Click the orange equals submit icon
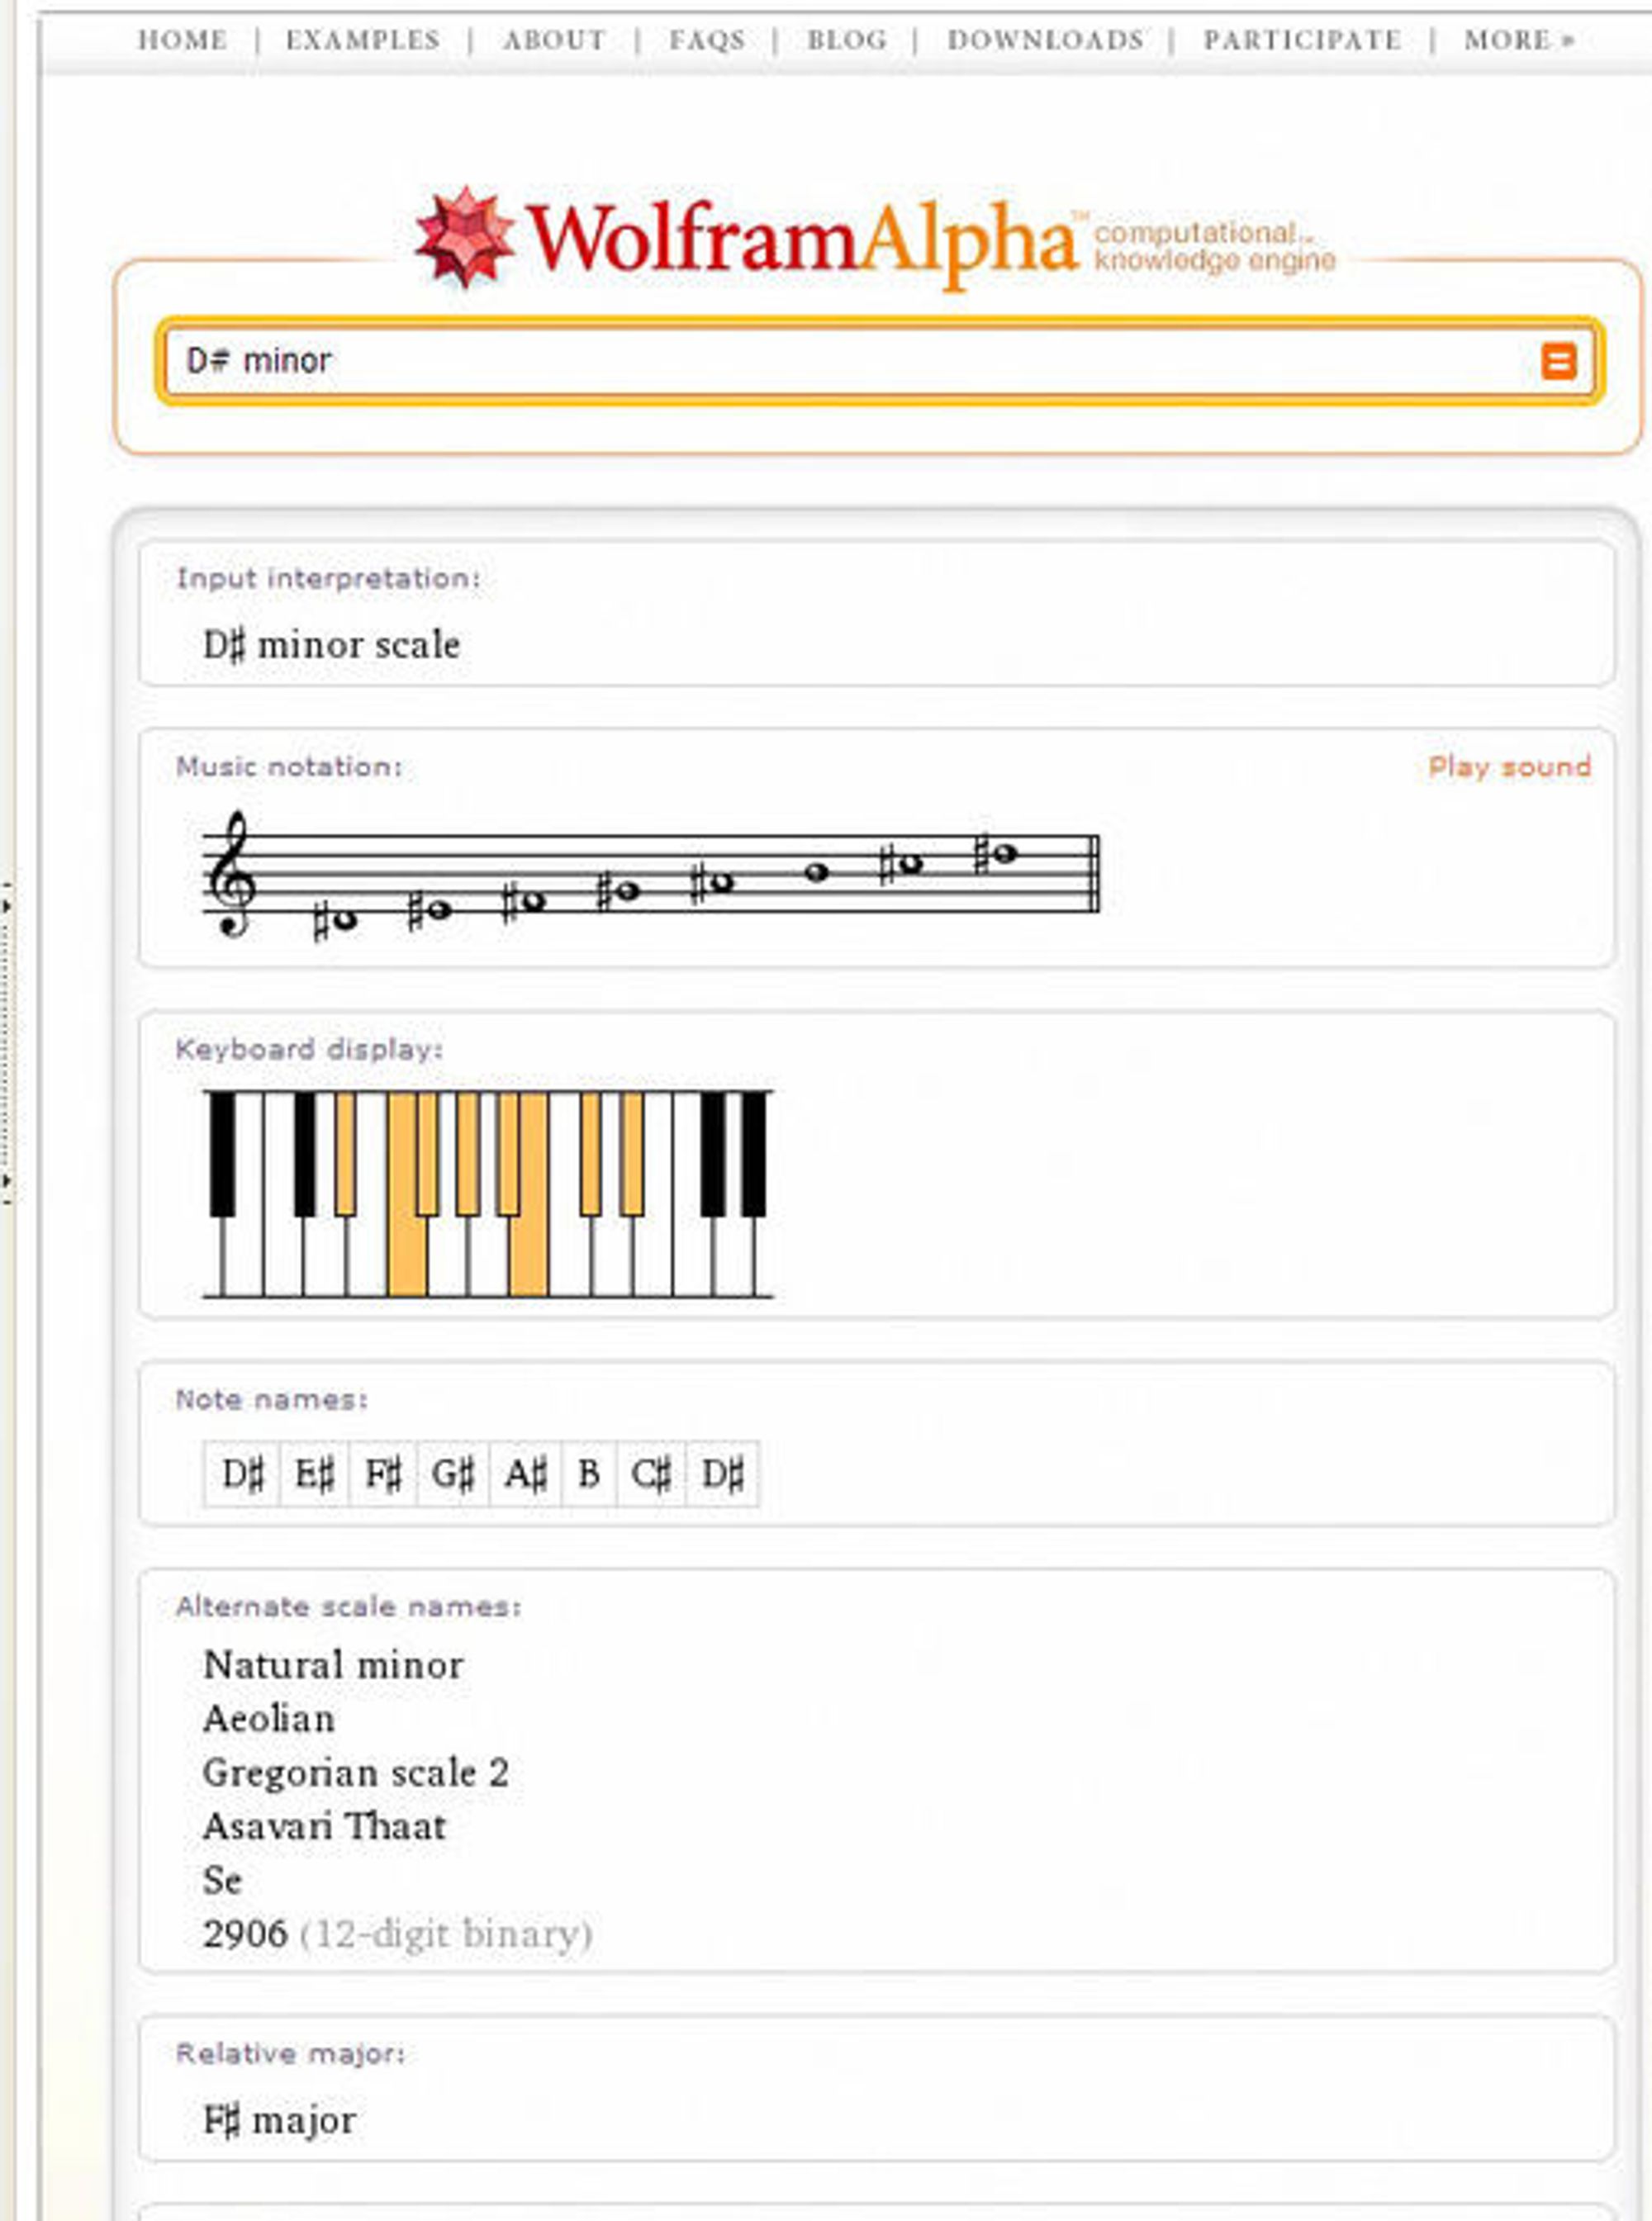The width and height of the screenshot is (1652, 2221). pos(1558,361)
